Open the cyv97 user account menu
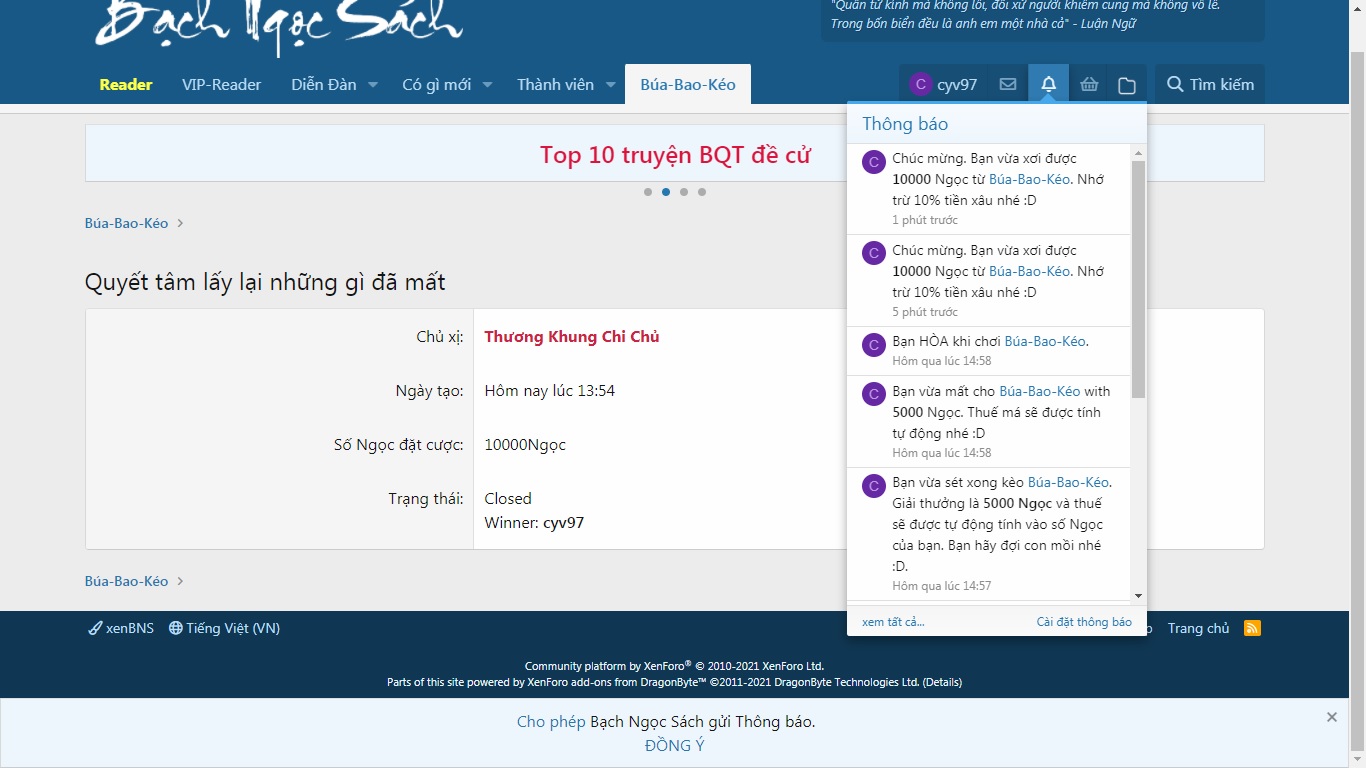 [943, 85]
